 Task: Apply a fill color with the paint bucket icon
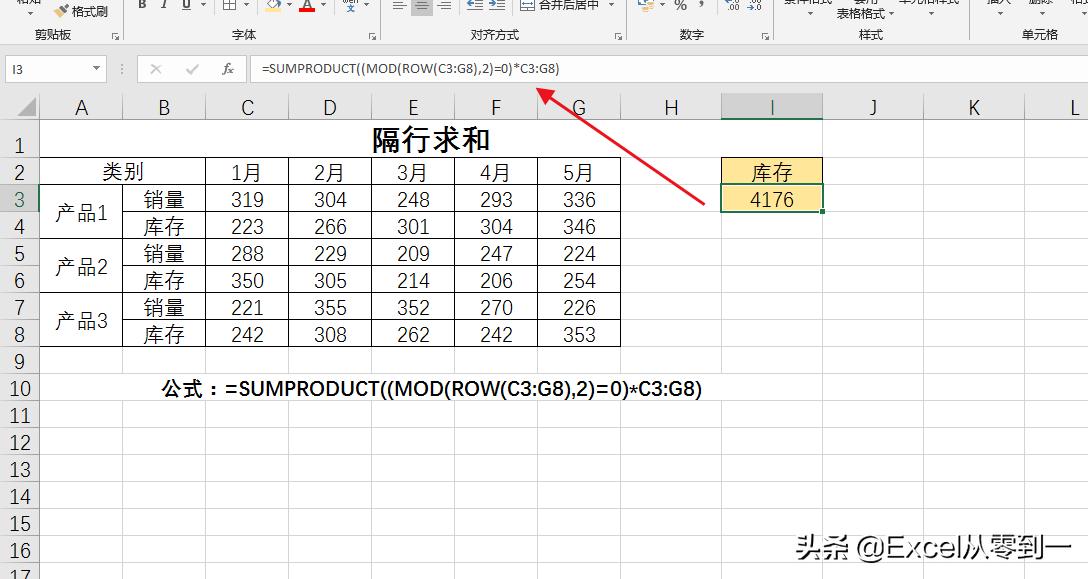(272, 8)
